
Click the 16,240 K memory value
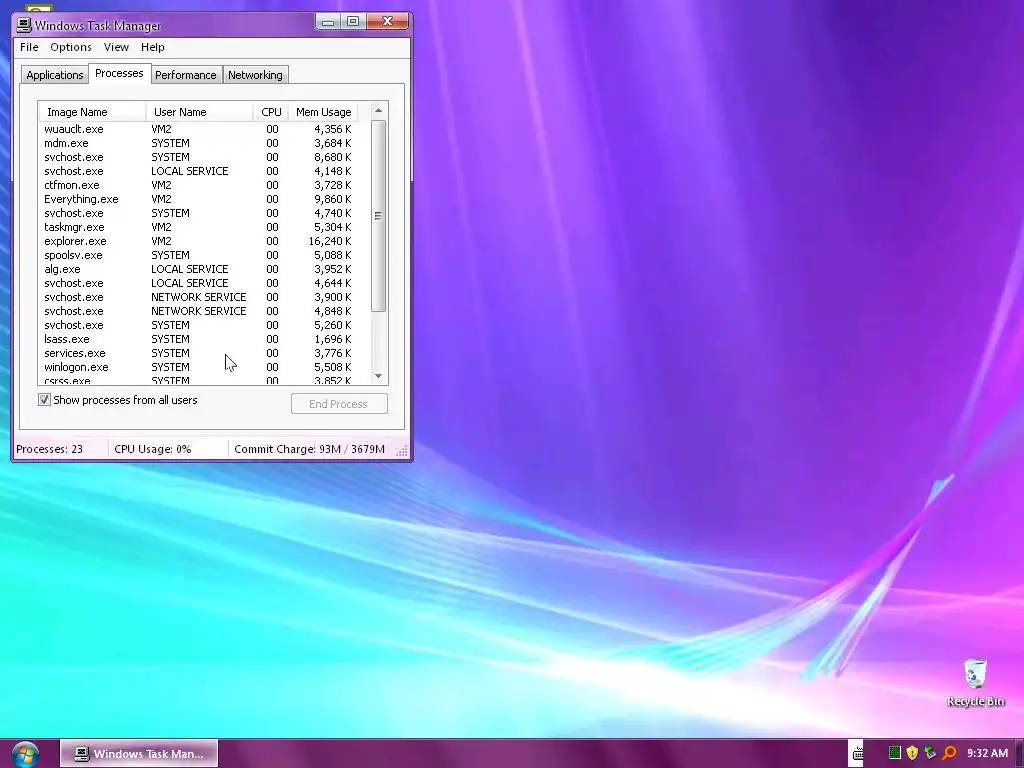click(x=330, y=241)
